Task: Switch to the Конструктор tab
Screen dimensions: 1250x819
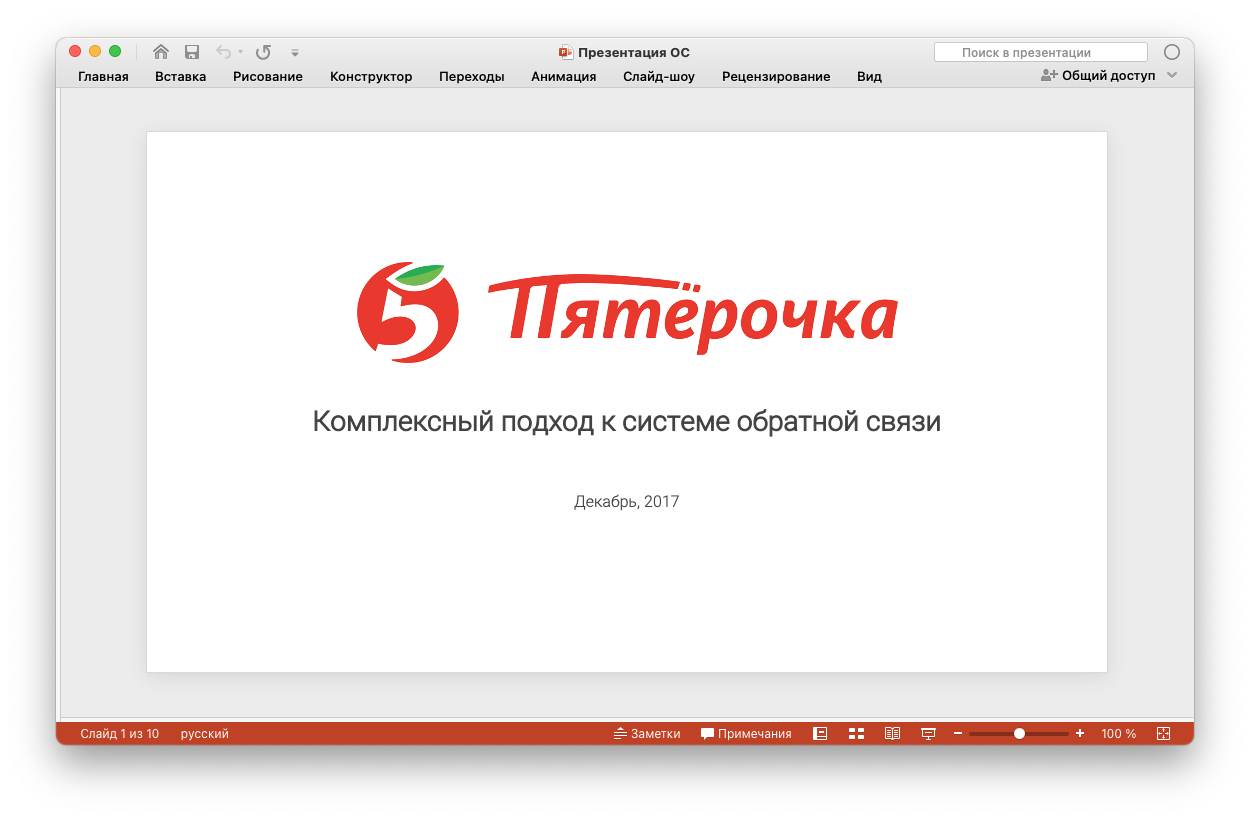Action: (x=371, y=76)
